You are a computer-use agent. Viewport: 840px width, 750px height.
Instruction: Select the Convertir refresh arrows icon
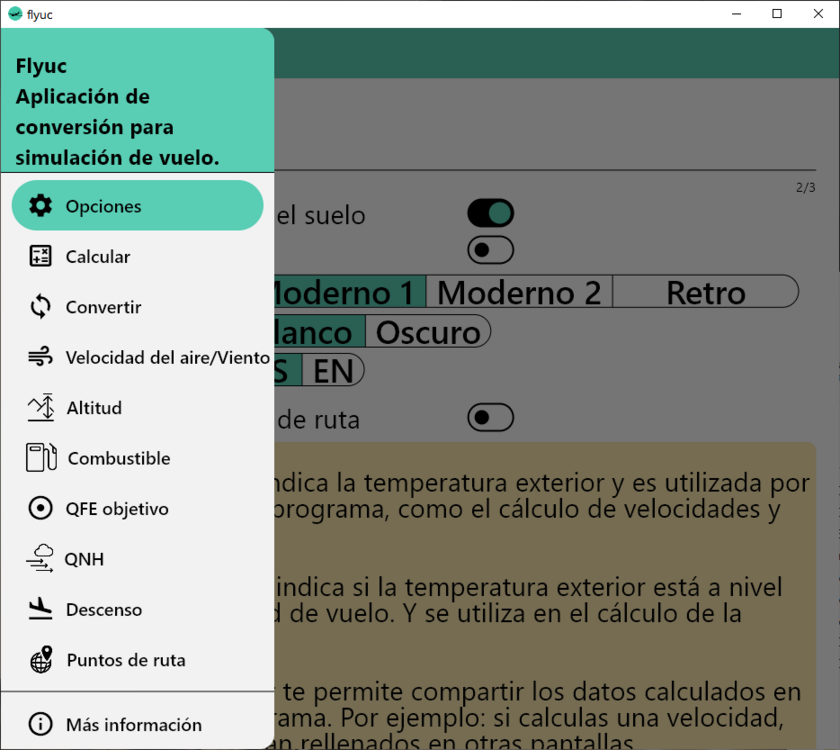click(41, 307)
